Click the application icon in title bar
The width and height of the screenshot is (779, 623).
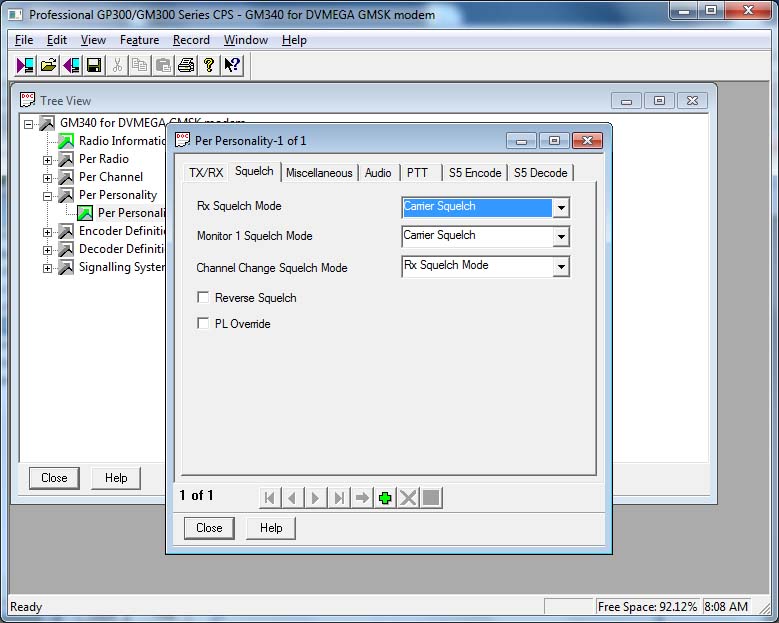coord(16,14)
